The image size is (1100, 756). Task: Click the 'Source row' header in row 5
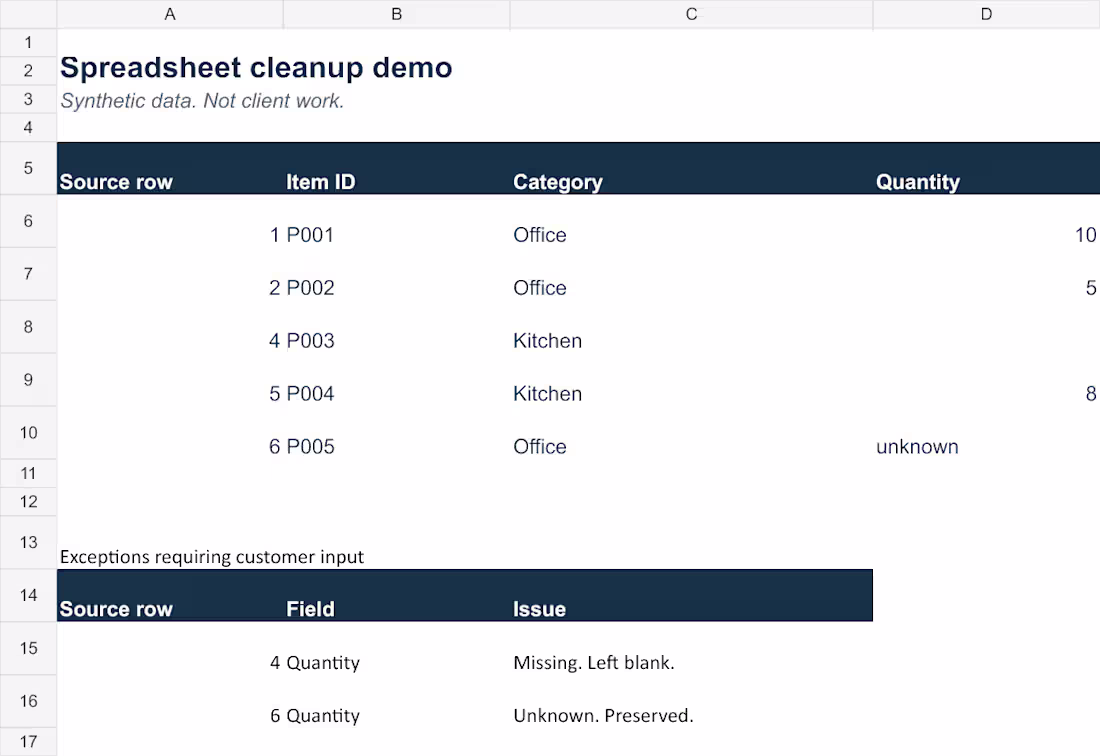click(170, 168)
